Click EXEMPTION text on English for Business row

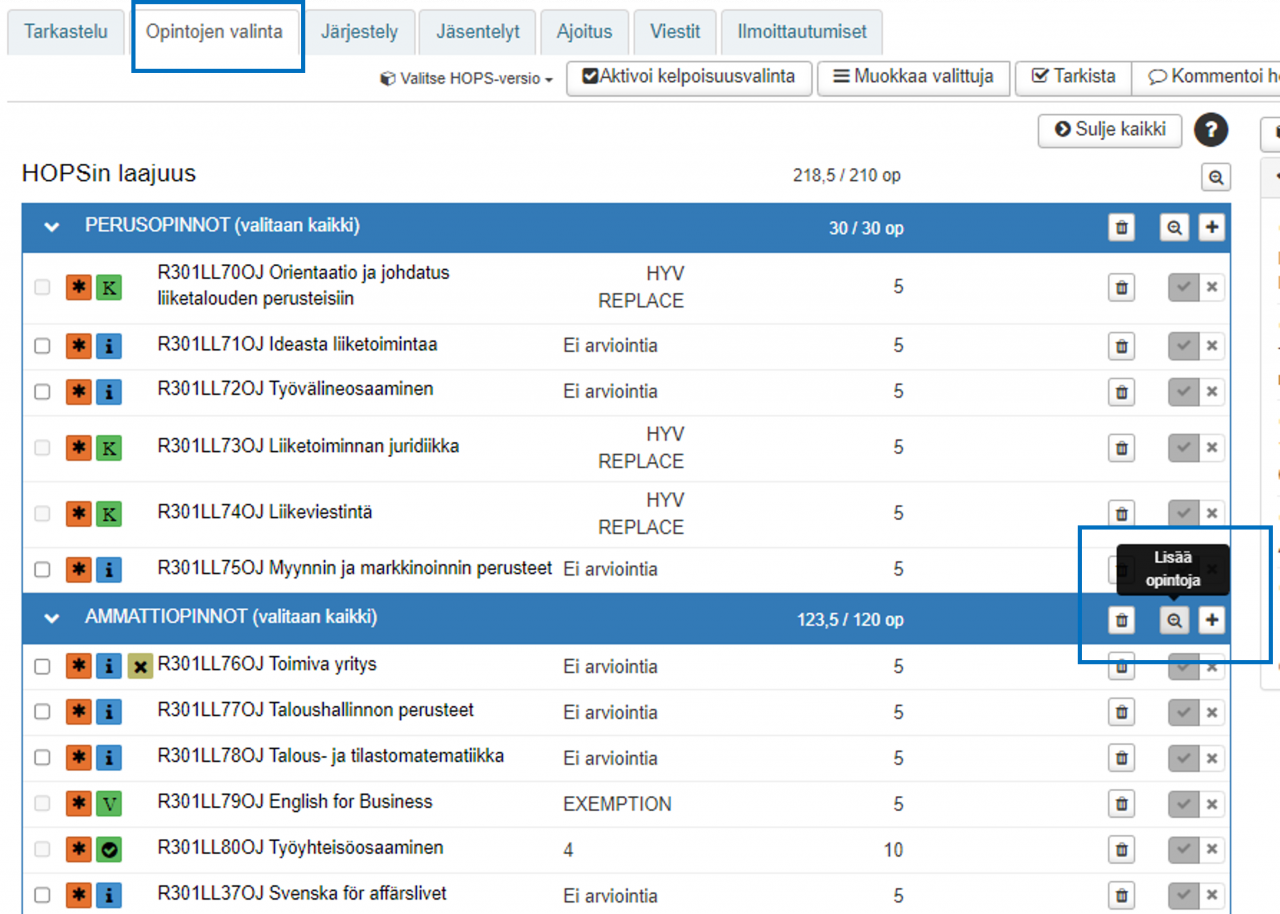coord(617,804)
